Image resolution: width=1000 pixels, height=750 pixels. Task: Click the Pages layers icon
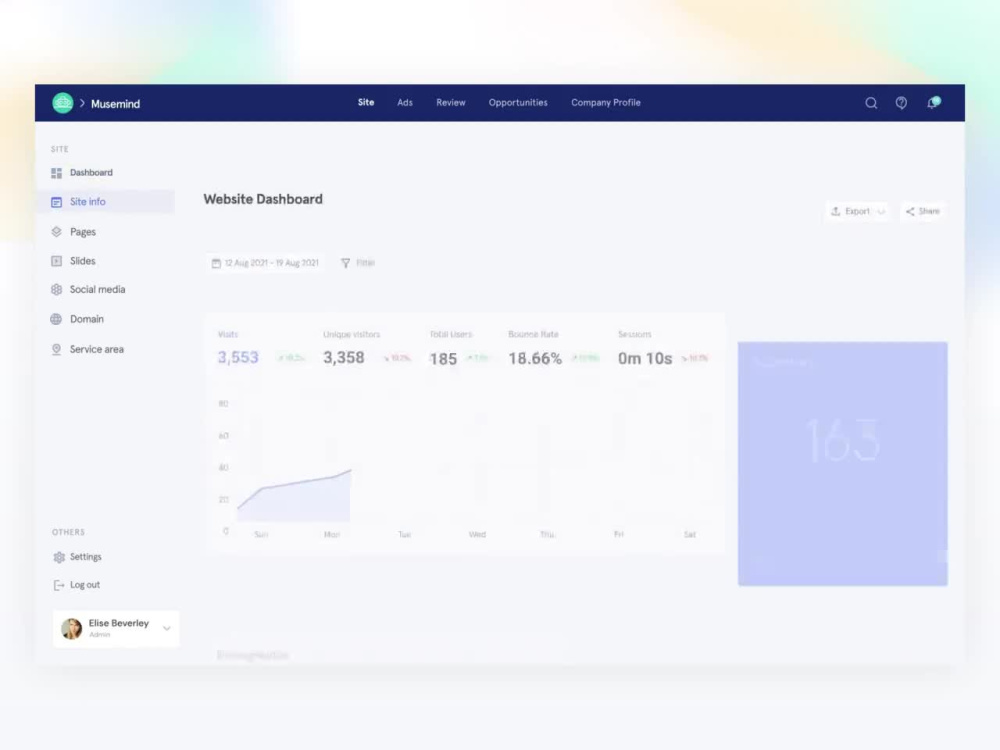coord(56,232)
